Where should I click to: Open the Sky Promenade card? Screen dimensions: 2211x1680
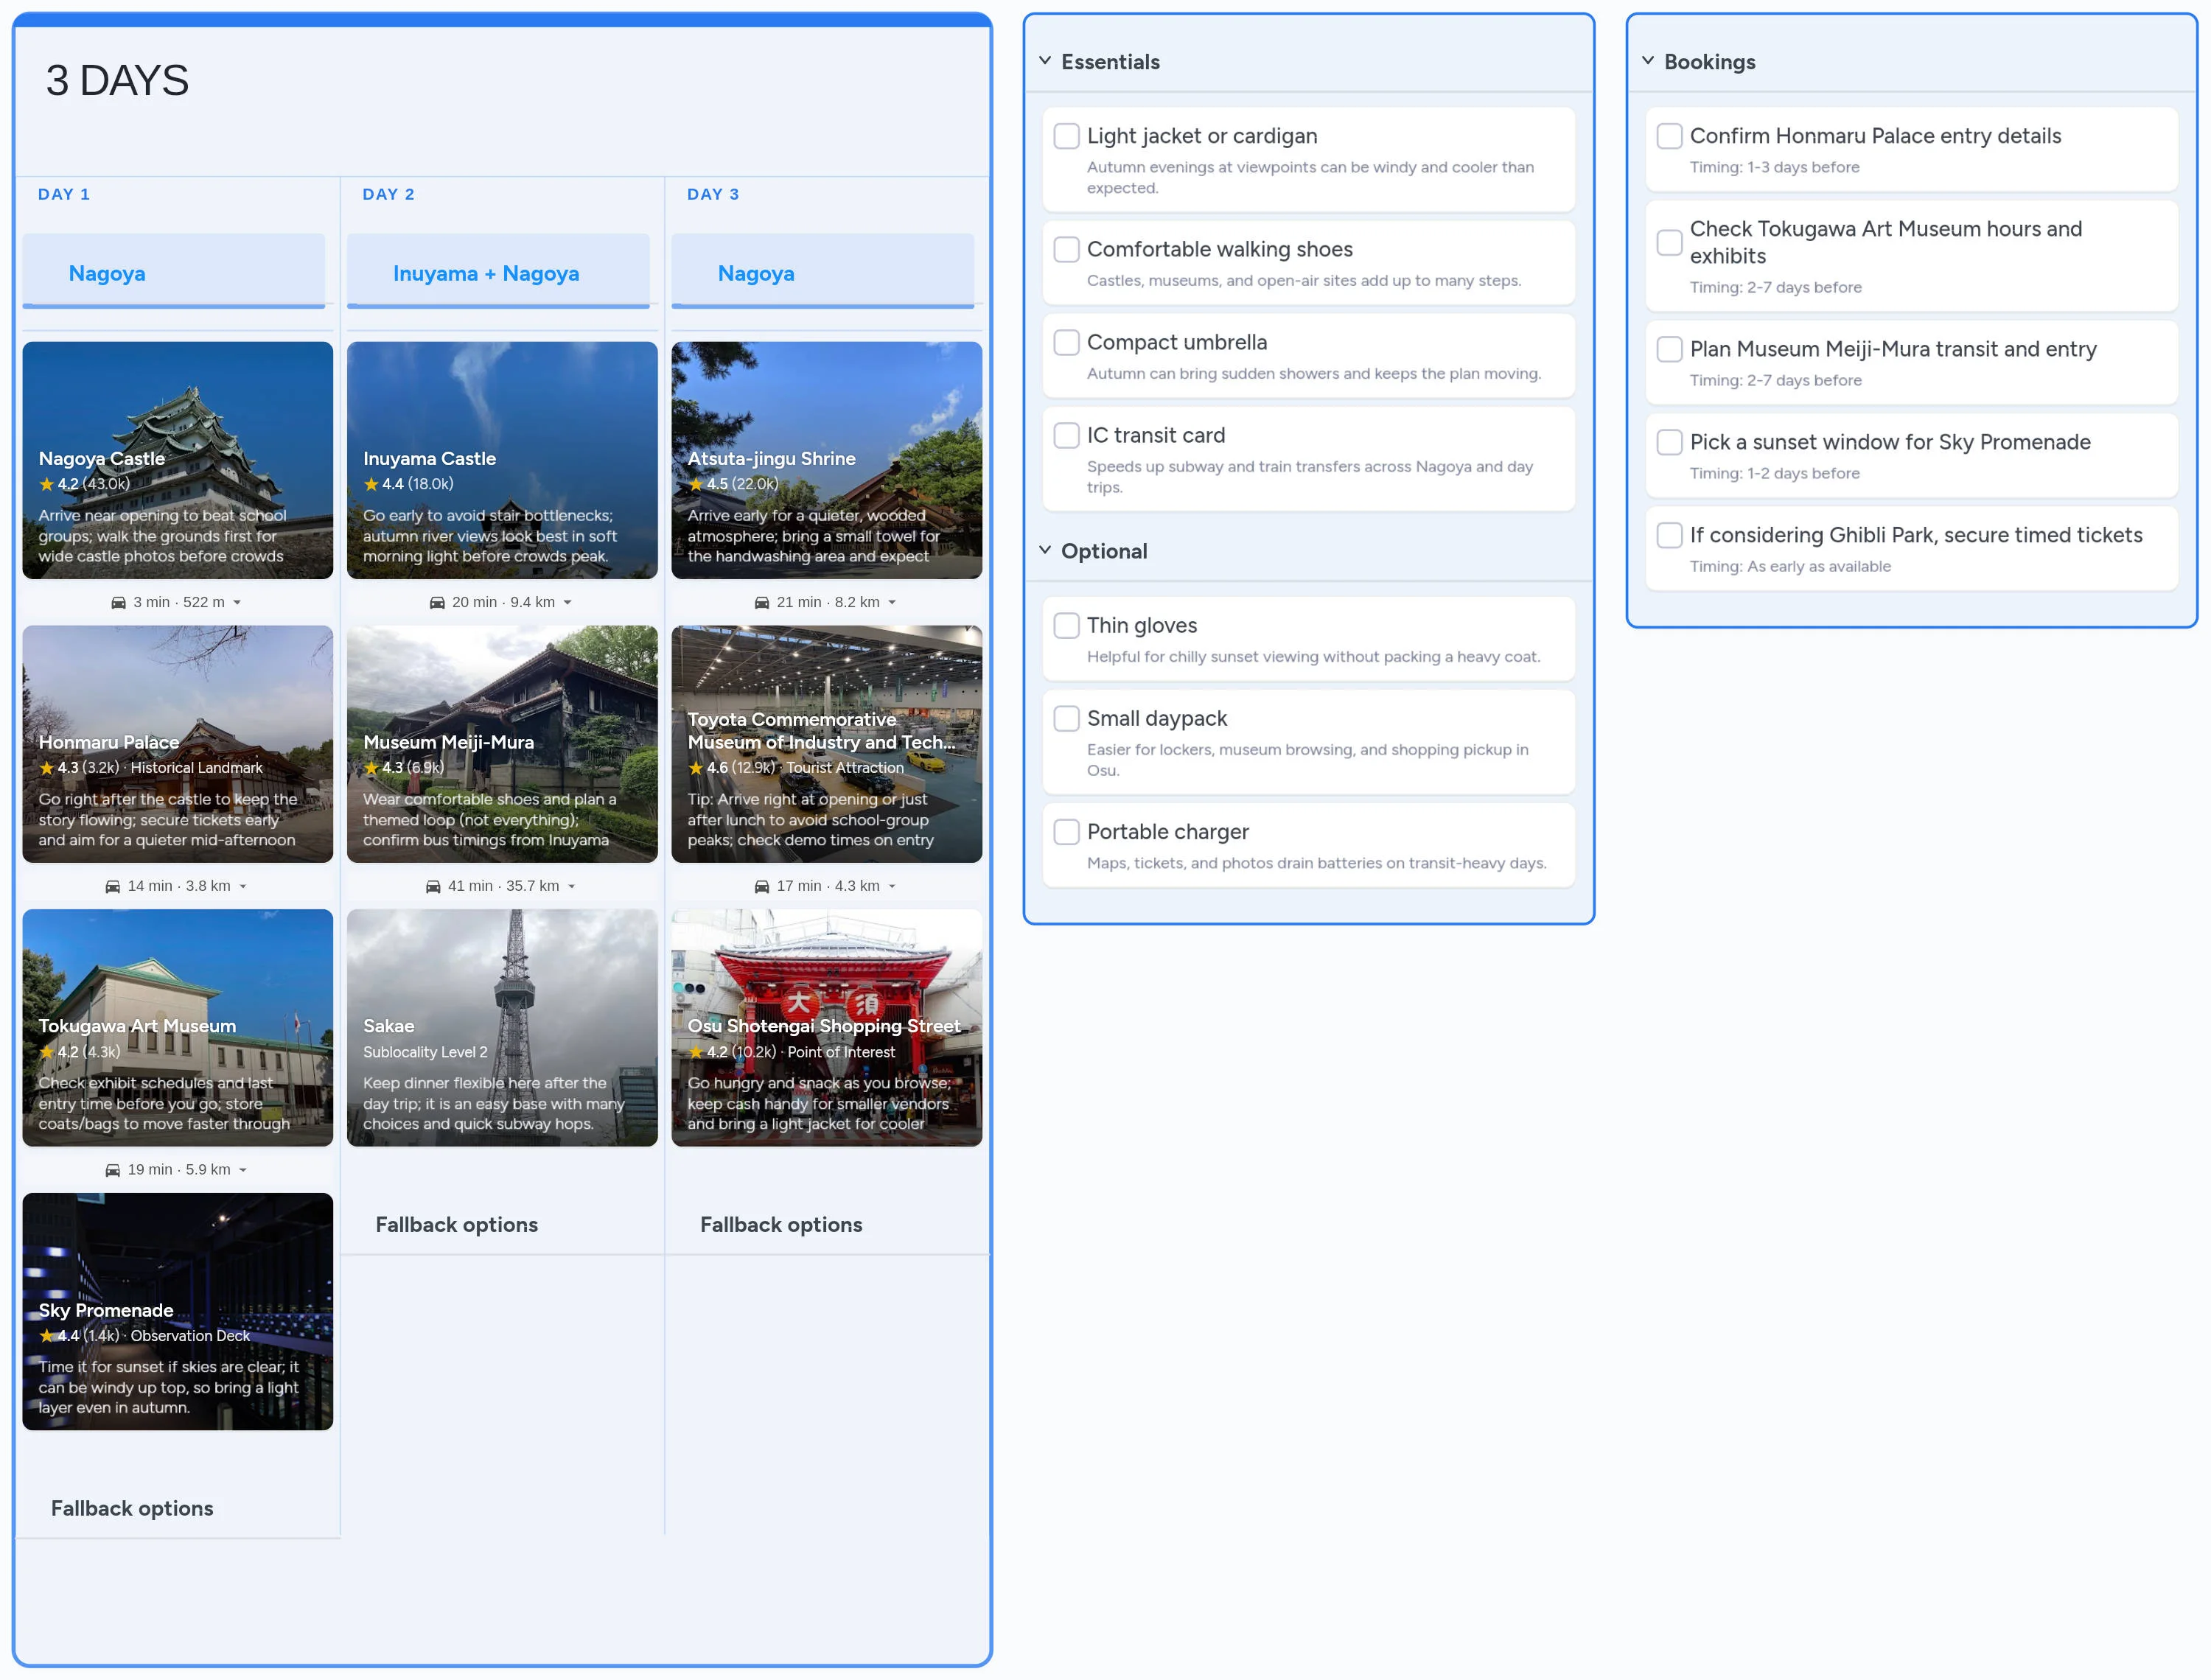[177, 1311]
